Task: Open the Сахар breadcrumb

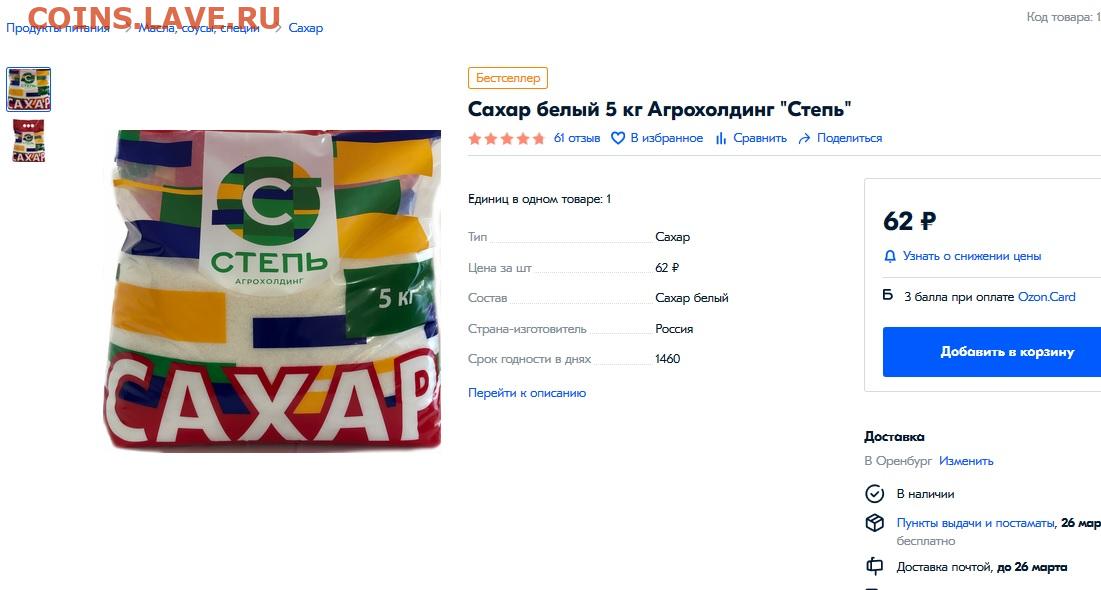Action: (305, 28)
